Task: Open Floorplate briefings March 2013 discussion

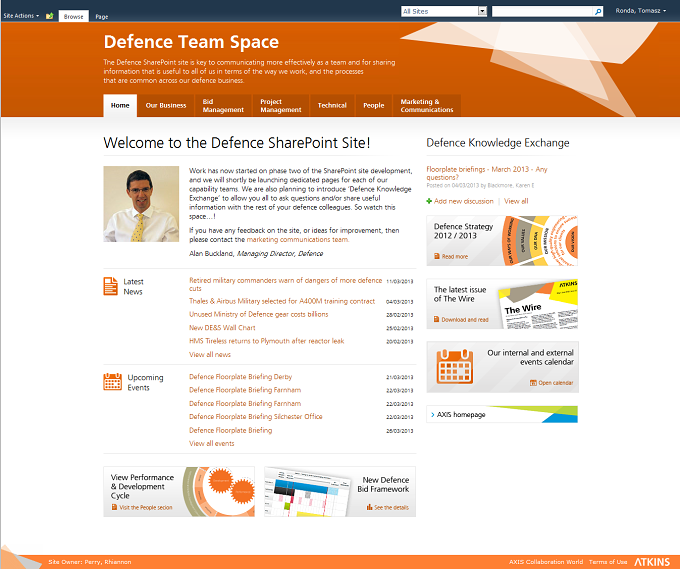Action: pyautogui.click(x=487, y=173)
